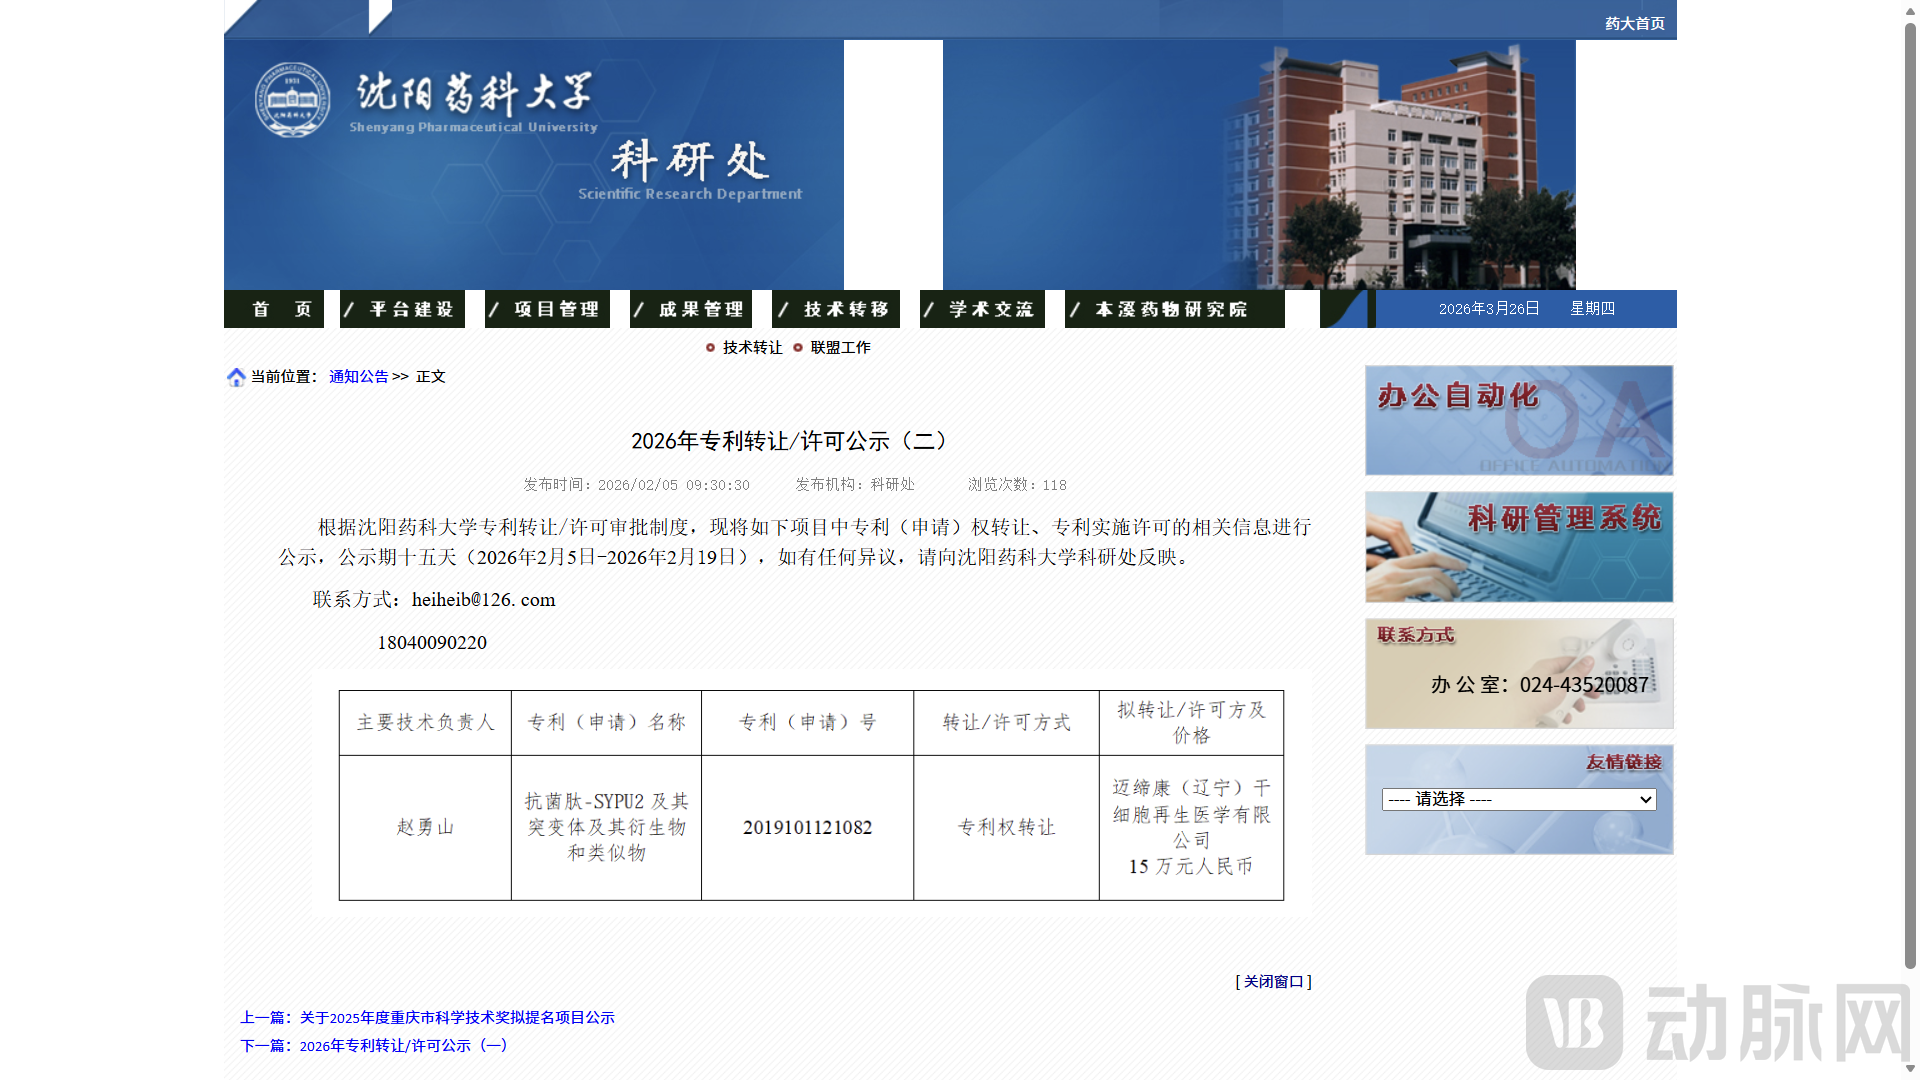
Task: Open the ---- 请选择 ---- dropdown
Action: pyautogui.click(x=1518, y=799)
